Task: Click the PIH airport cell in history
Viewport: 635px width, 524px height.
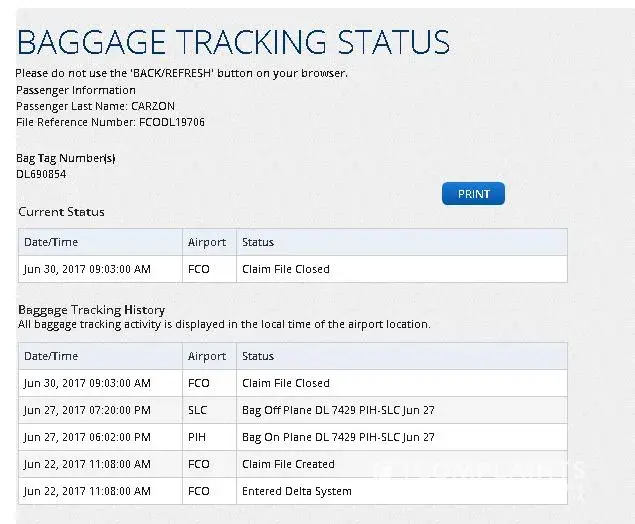Action: click(x=198, y=437)
